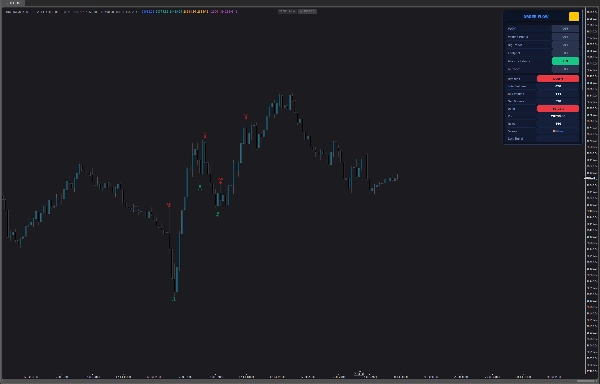600x384 pixels.
Task: Click the green signal marker beneath the lowest candle
Action: coord(174,299)
